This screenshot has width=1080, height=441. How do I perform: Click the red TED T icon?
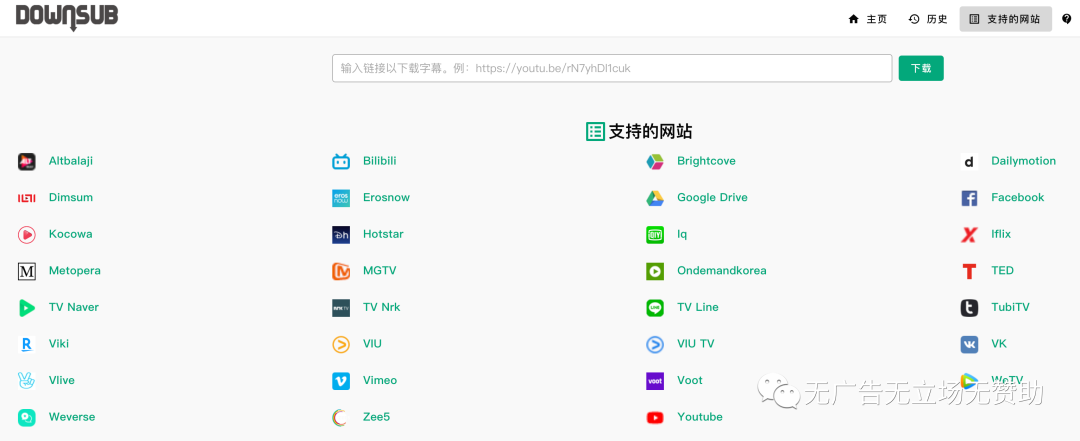coord(969,271)
